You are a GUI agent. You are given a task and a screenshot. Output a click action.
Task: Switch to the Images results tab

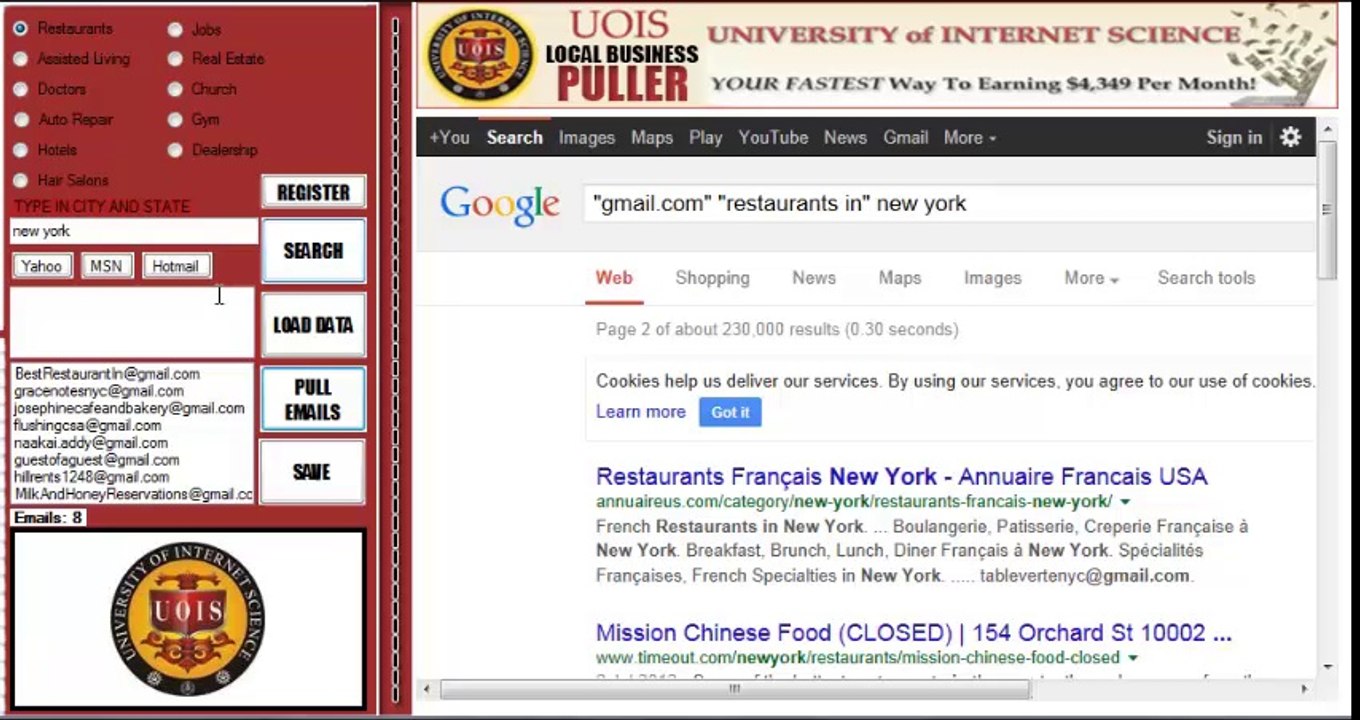[993, 278]
